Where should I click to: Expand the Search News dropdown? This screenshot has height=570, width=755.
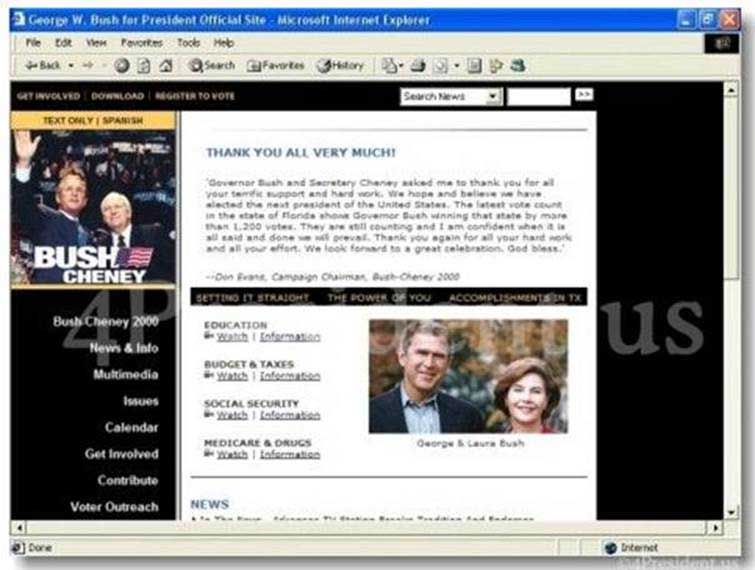[492, 96]
